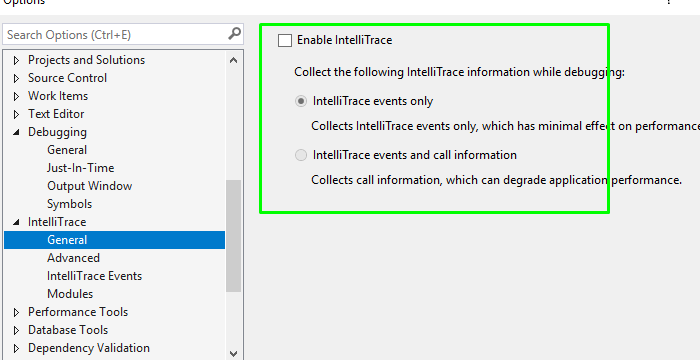This screenshot has height=360, width=700.
Task: Select Work Items category
Action: click(58, 96)
